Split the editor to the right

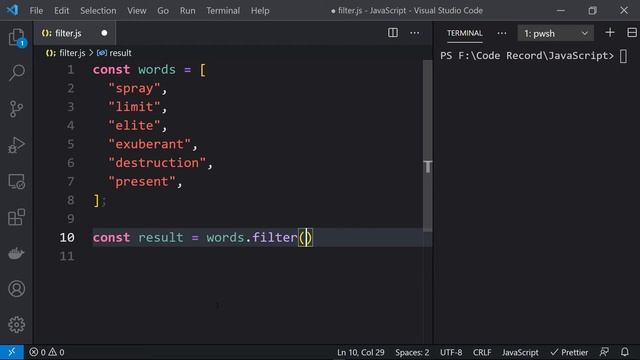point(393,33)
